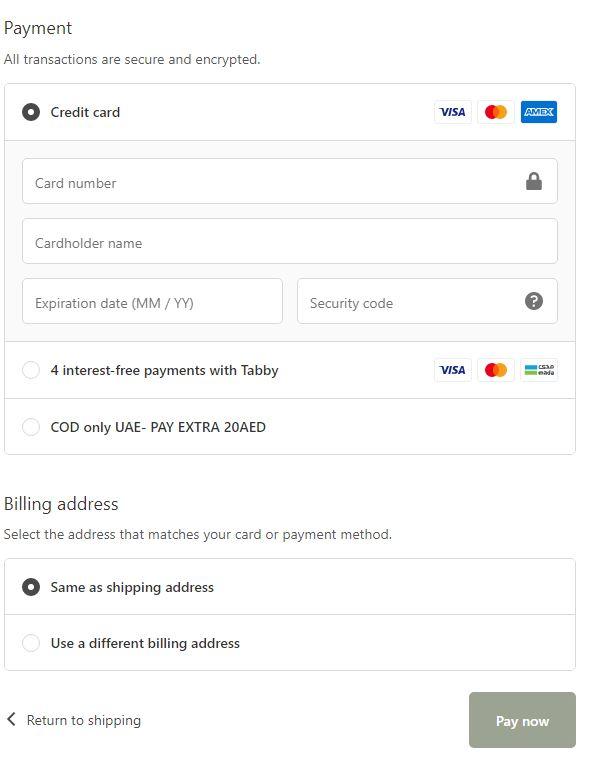Open the security code help question mark
This screenshot has height=768, width=592.
point(534,301)
